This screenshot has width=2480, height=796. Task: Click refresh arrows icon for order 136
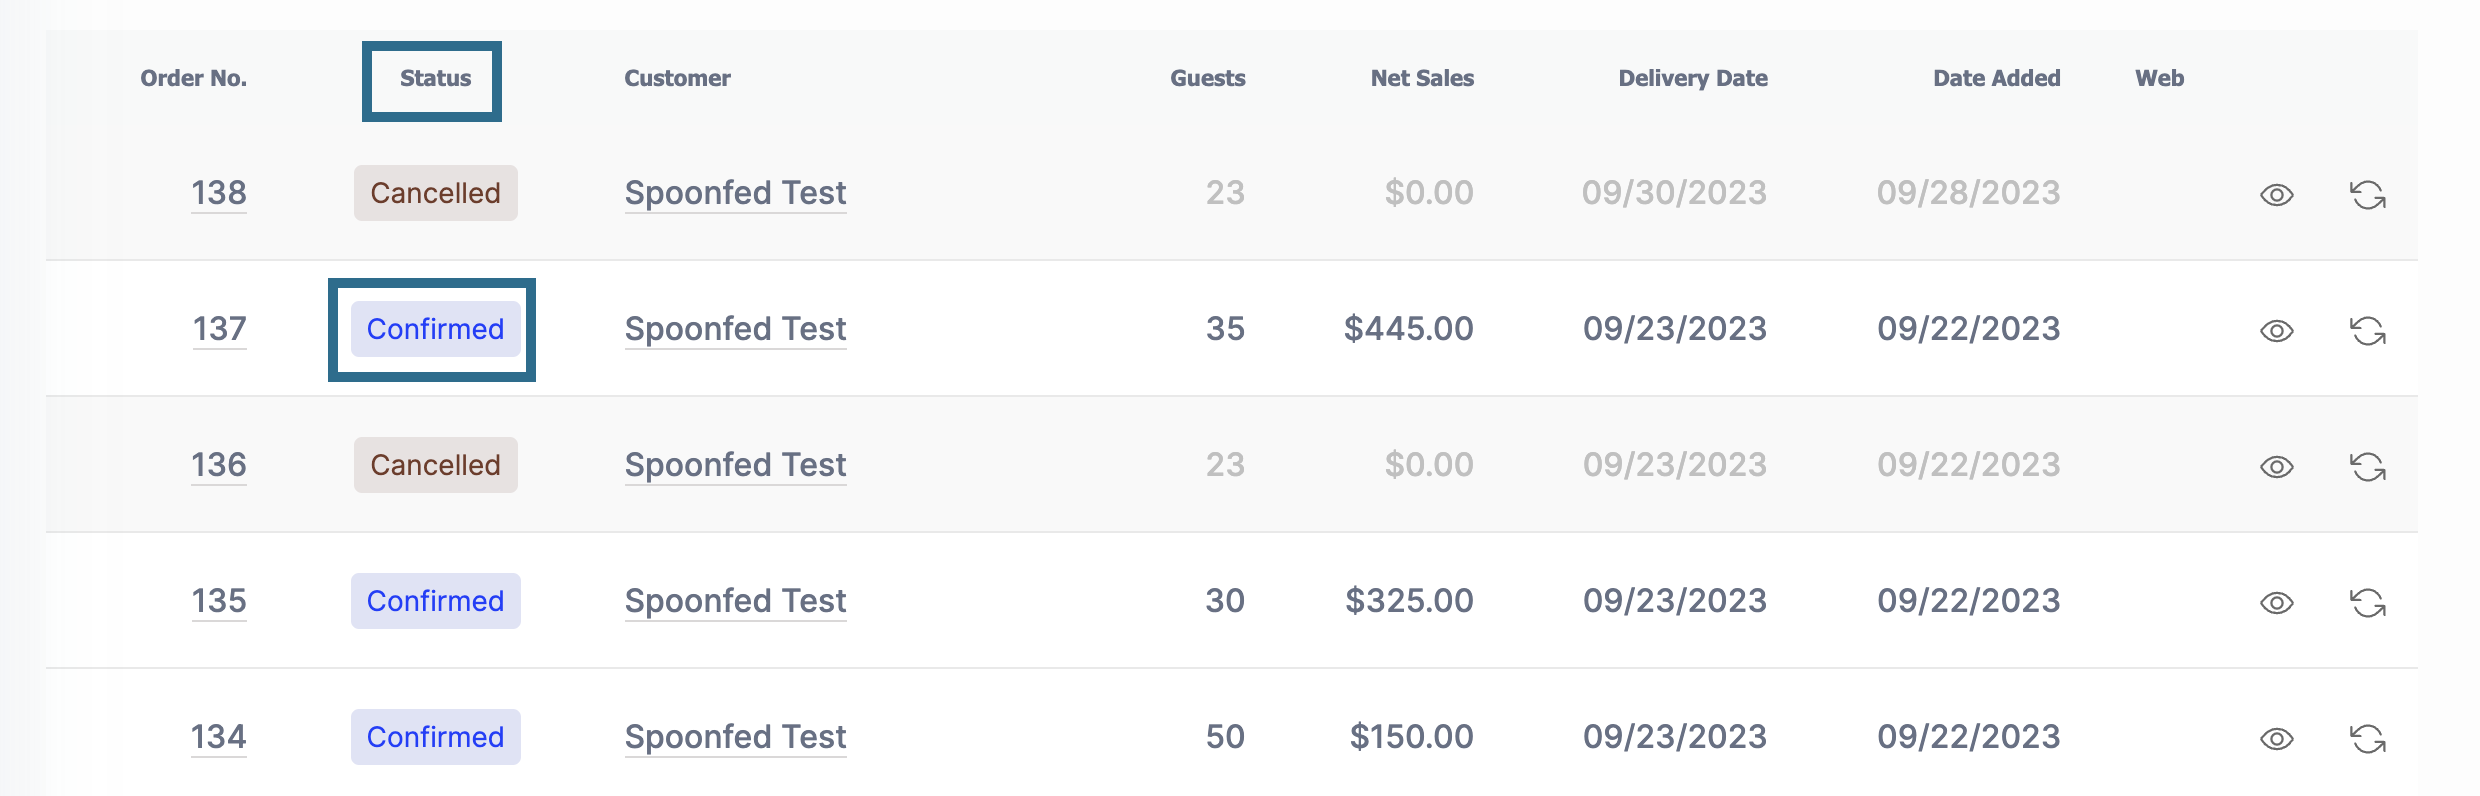[x=2367, y=467]
